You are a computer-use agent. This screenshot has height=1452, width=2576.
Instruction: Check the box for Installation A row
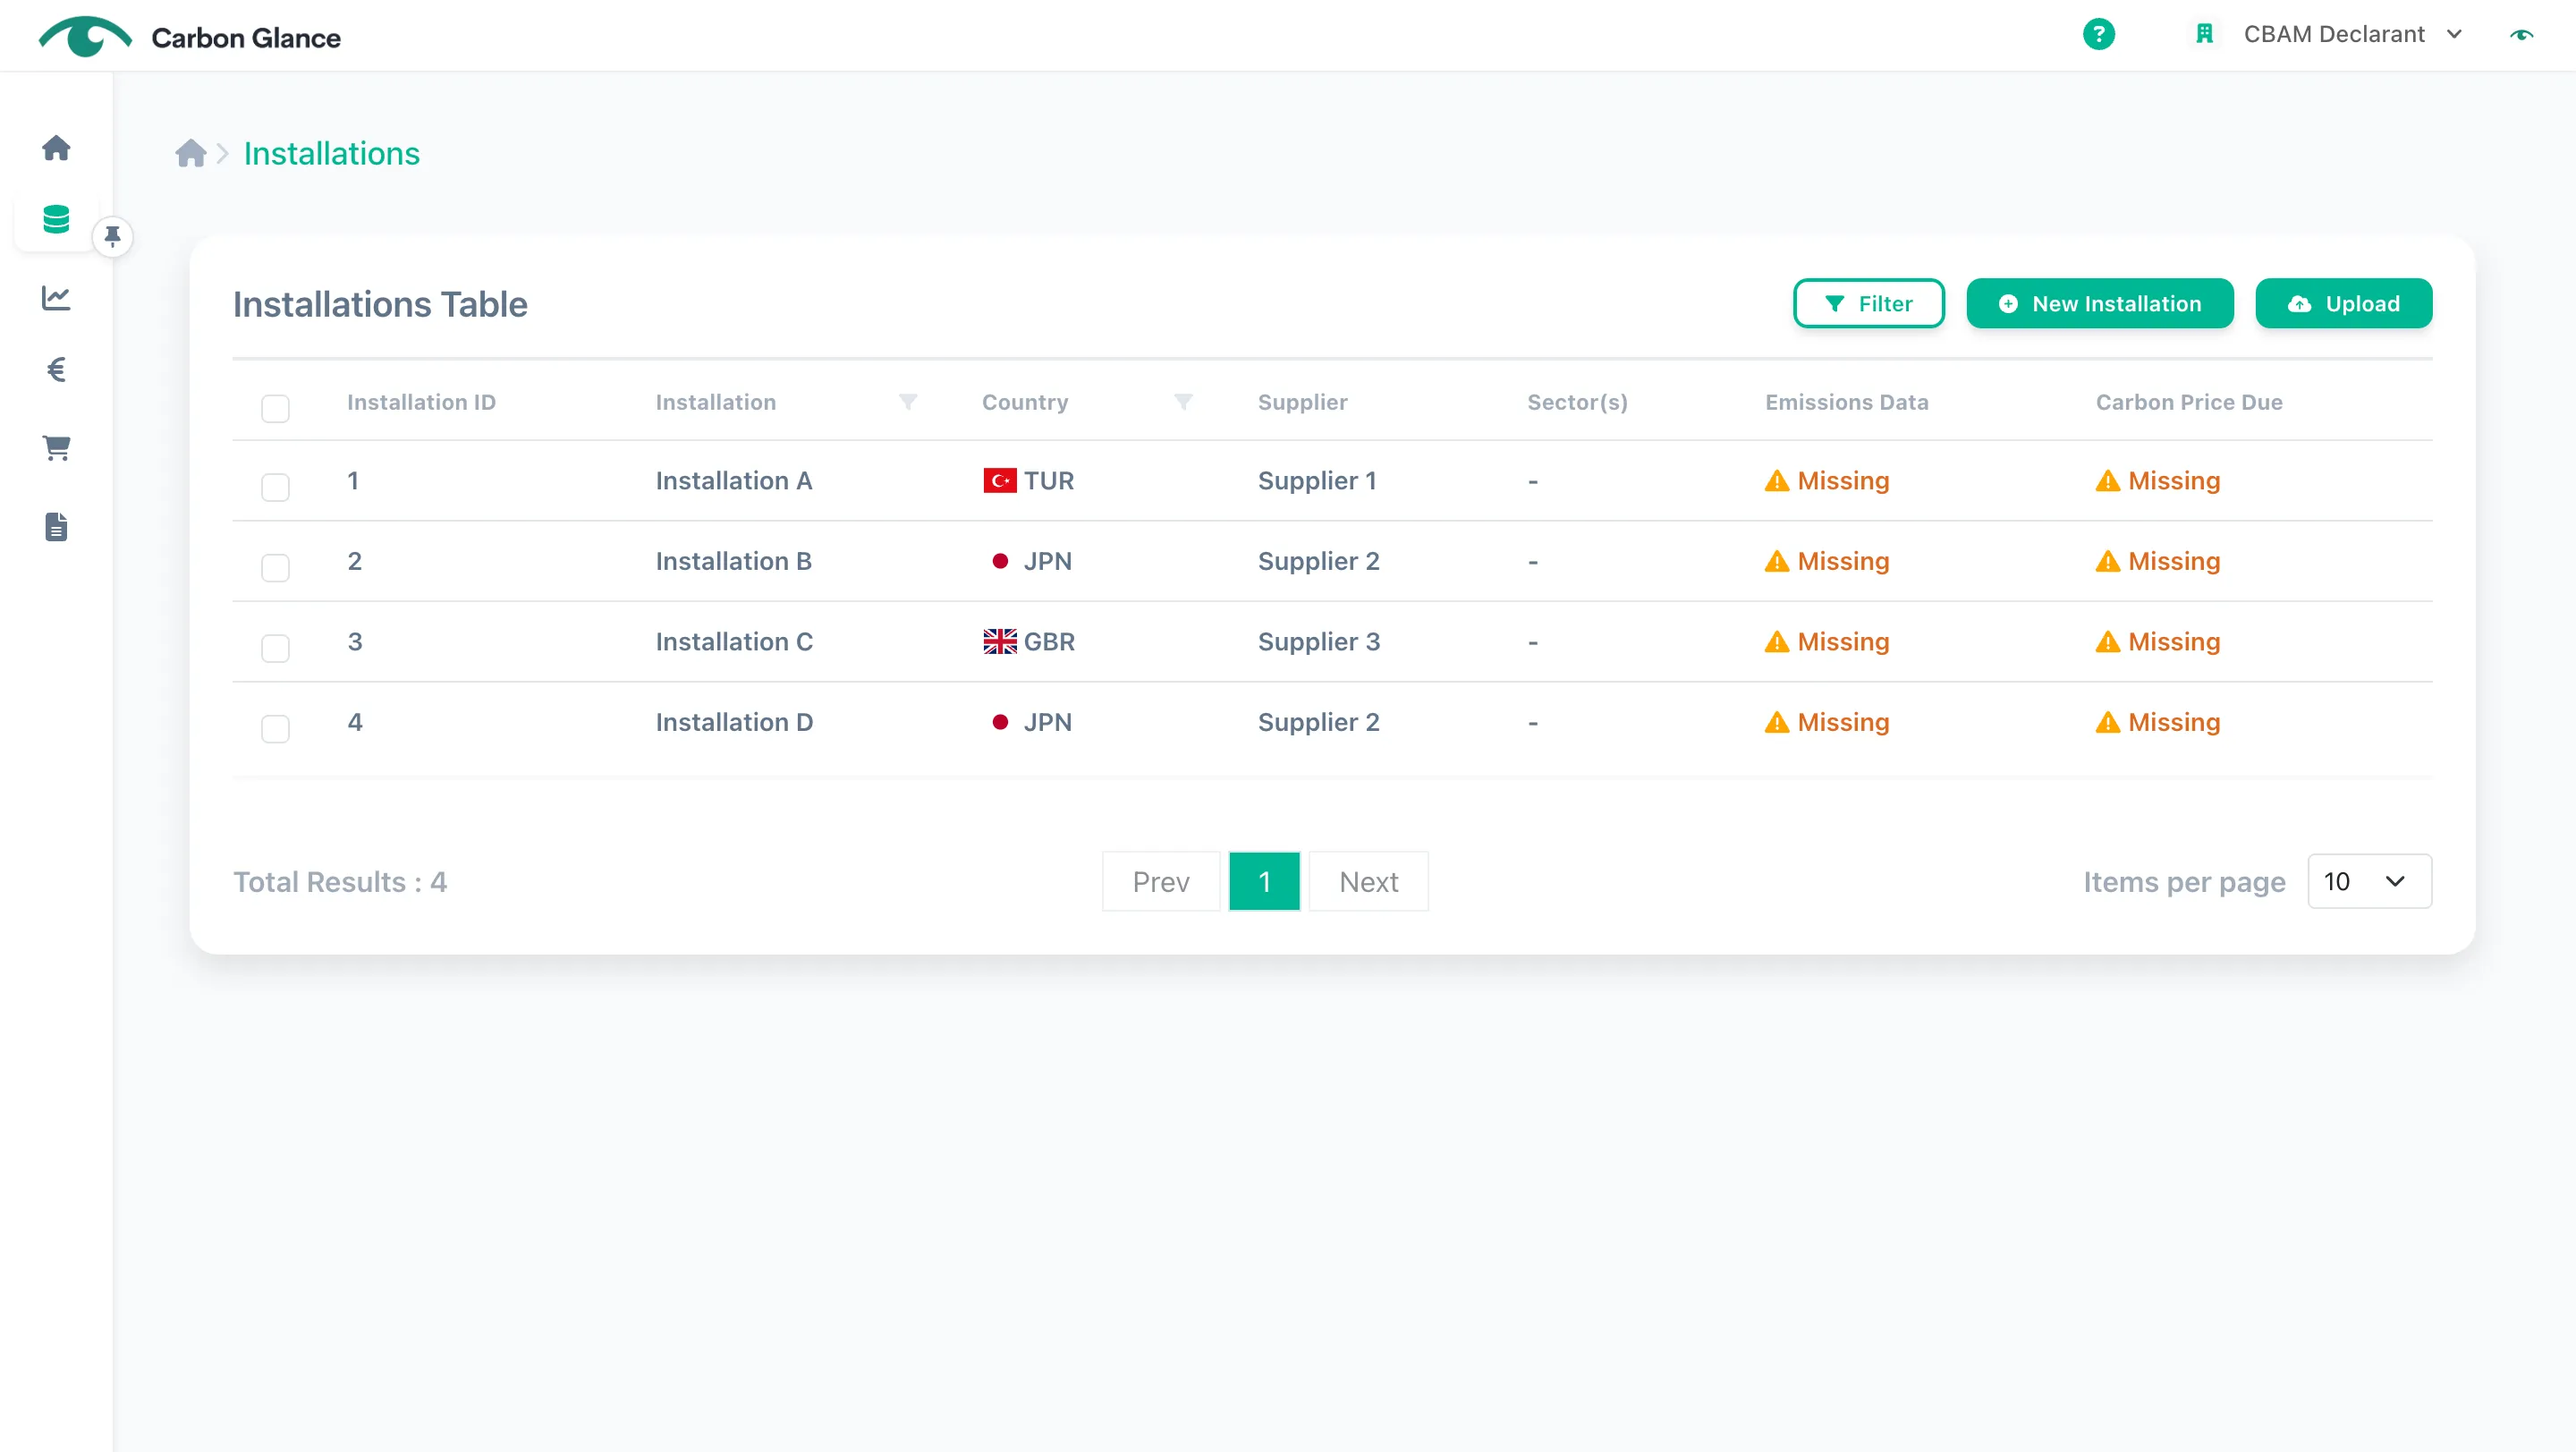[x=275, y=487]
